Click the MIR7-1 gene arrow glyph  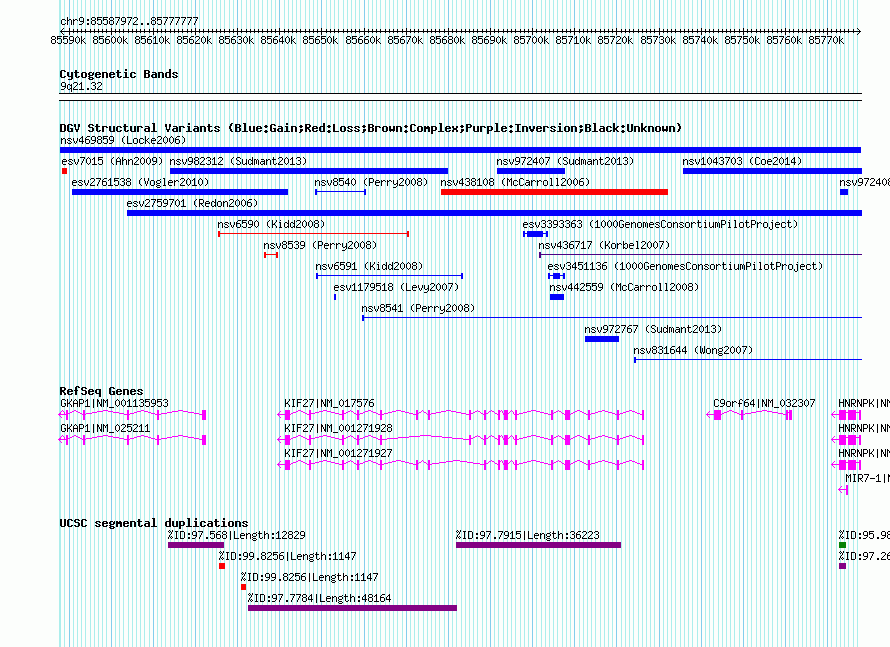843,490
